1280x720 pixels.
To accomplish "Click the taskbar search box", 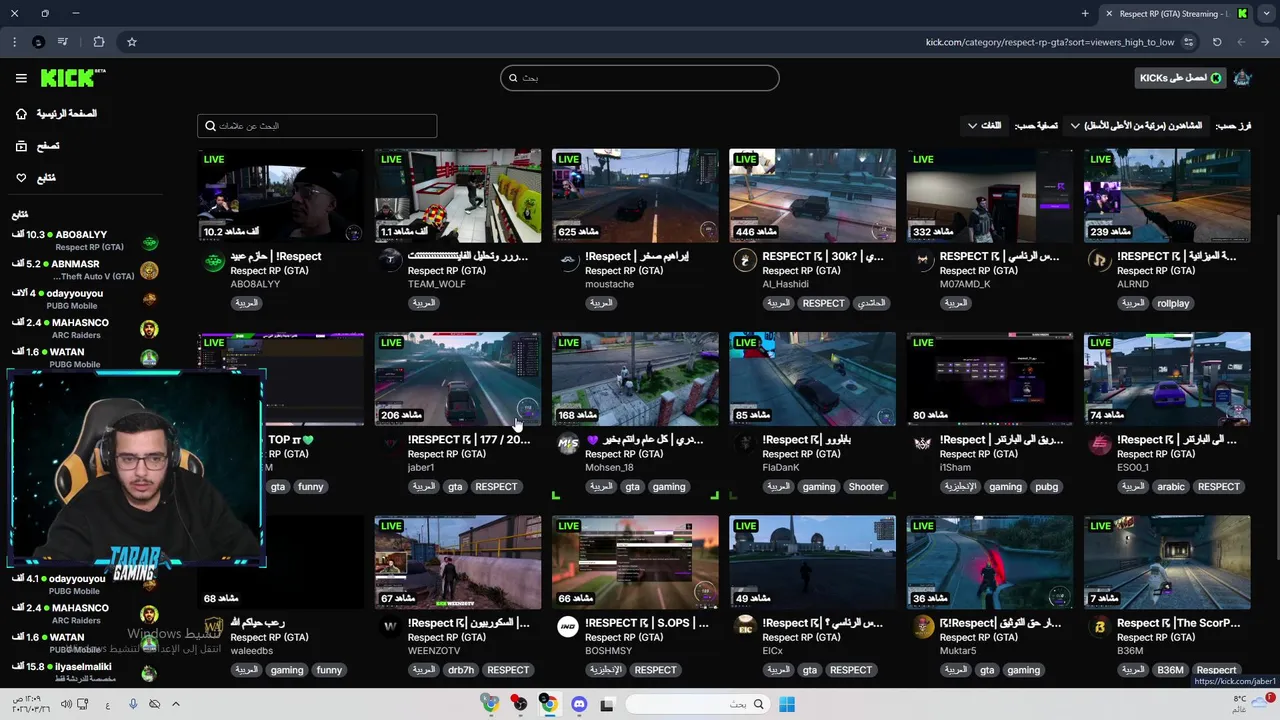I will pos(698,705).
